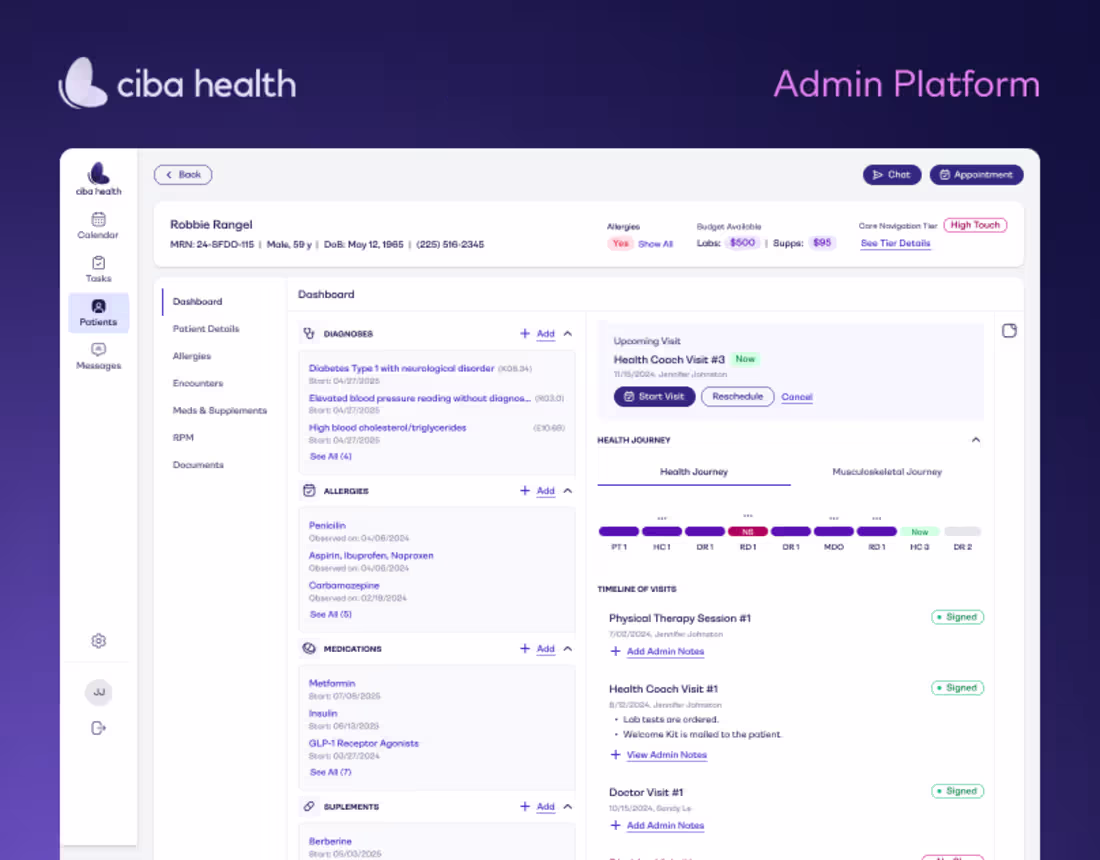Open See Tier Details link
Viewport: 1100px width, 860px height.
click(x=895, y=243)
